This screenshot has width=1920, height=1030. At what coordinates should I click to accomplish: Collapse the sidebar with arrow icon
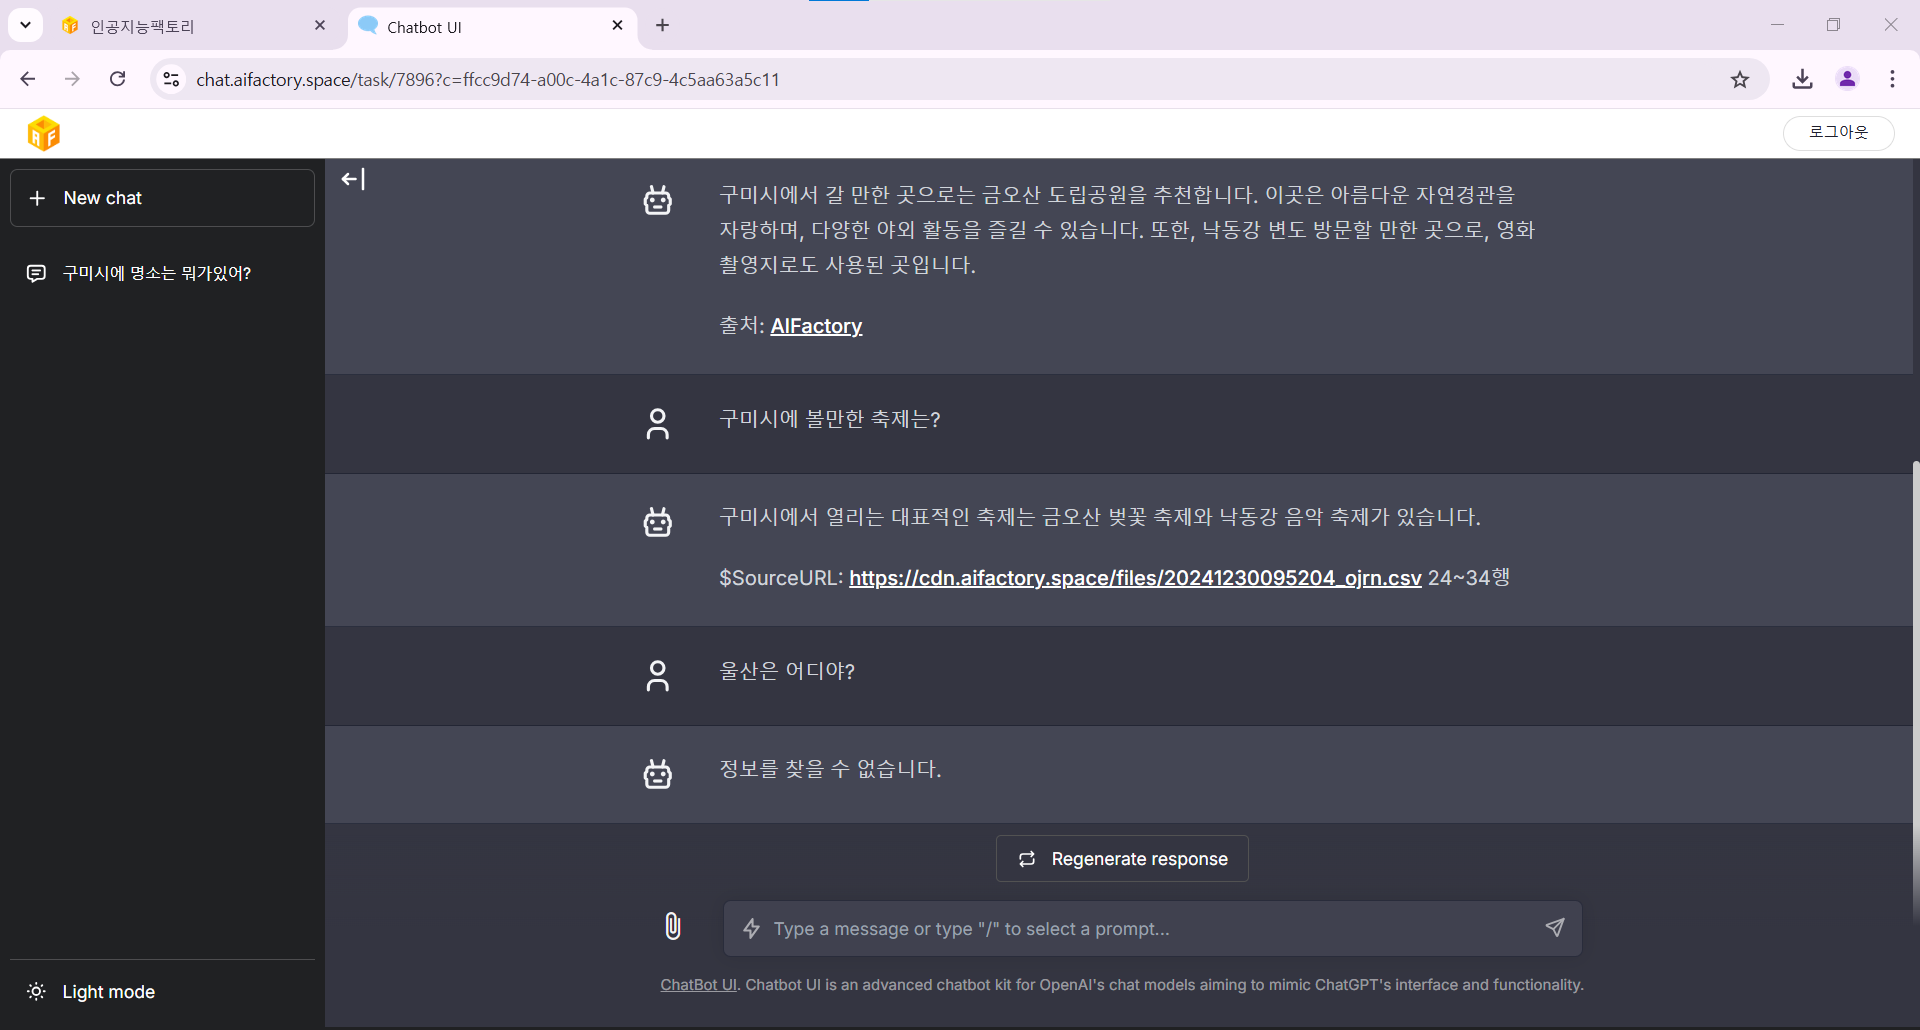pyautogui.click(x=353, y=179)
